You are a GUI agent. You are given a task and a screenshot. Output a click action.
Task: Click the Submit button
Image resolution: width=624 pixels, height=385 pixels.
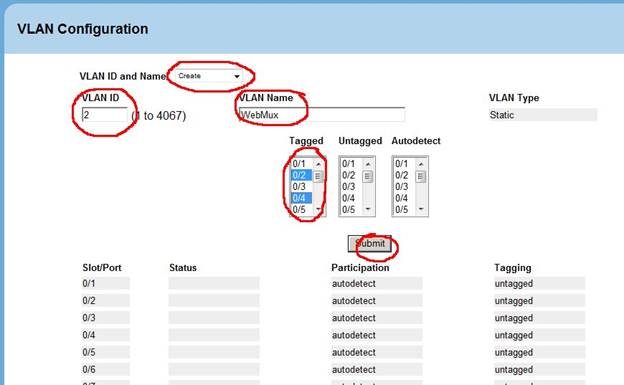[370, 243]
